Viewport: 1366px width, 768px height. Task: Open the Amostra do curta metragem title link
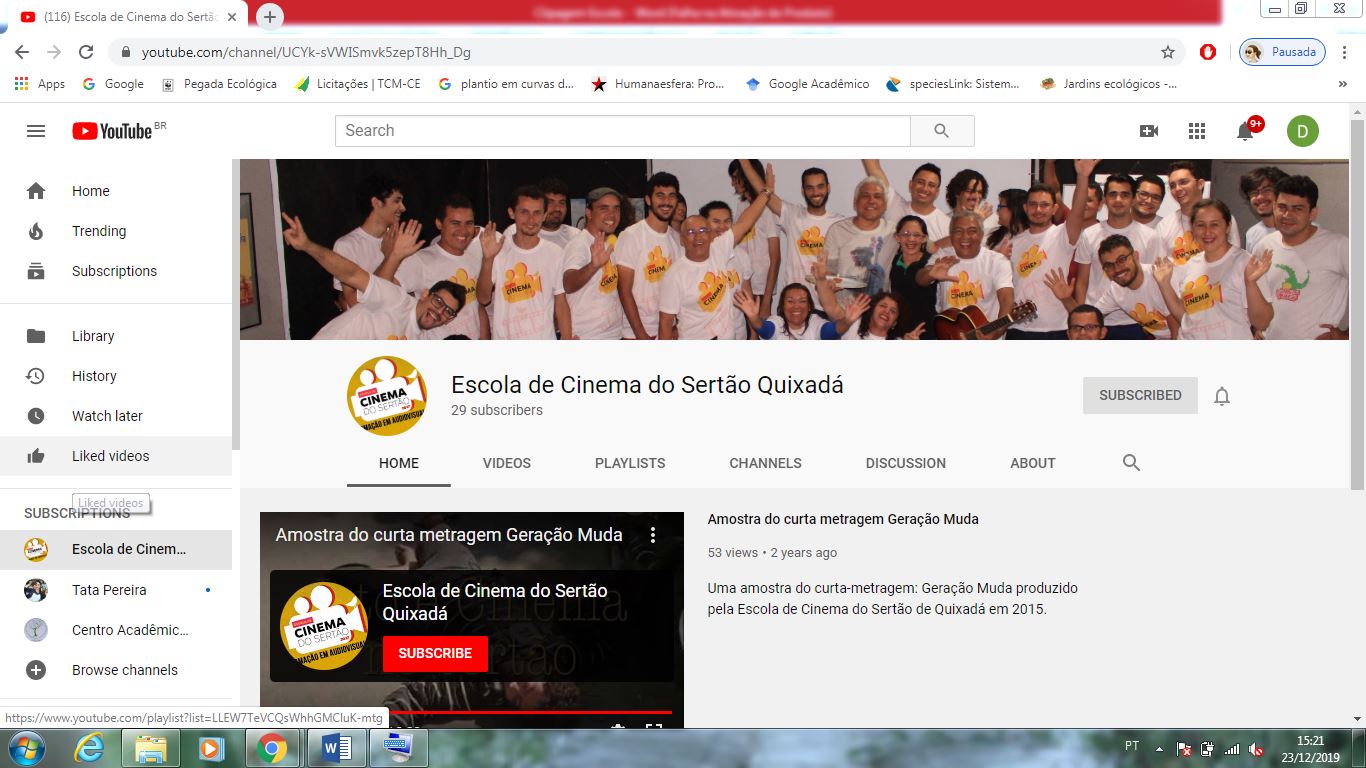point(842,519)
